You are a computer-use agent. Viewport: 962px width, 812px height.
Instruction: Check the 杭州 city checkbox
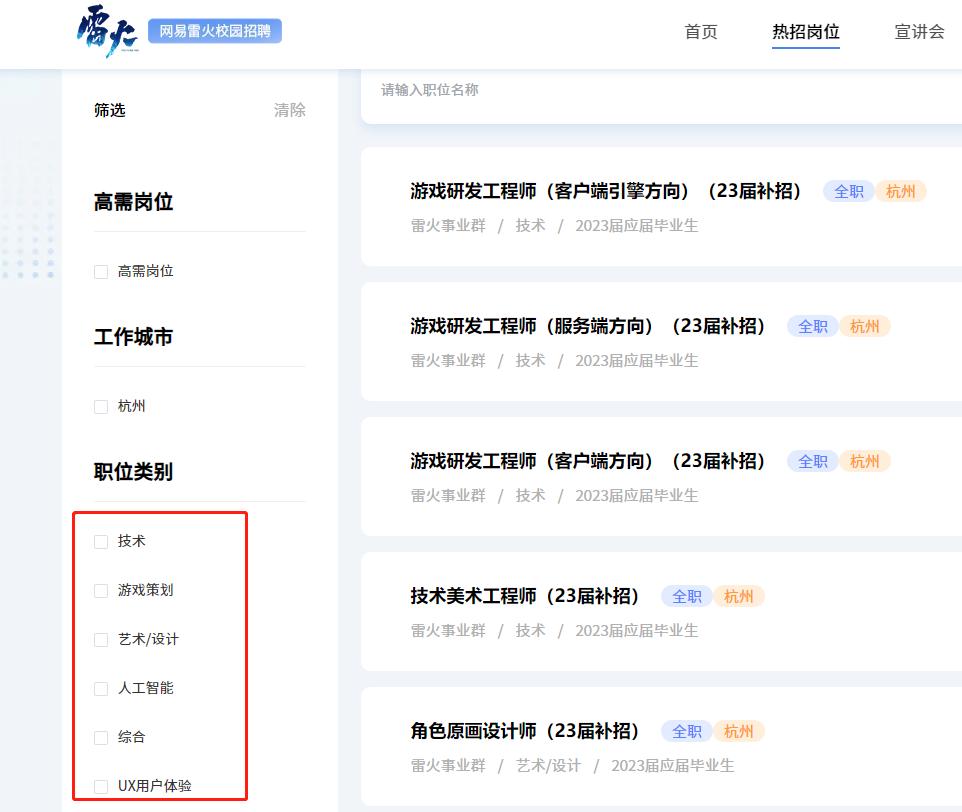click(x=100, y=406)
